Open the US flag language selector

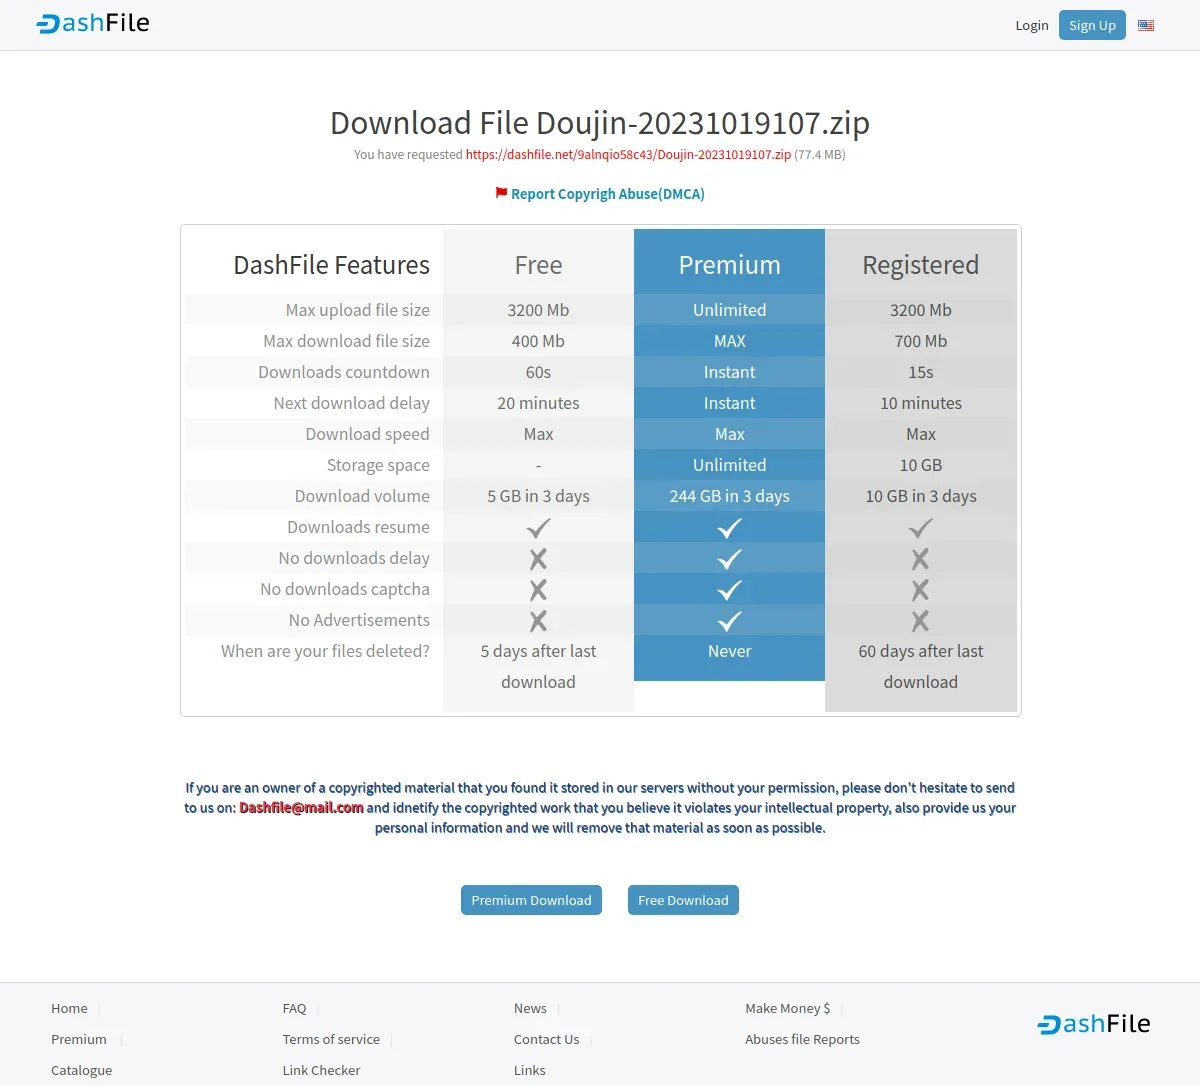[1146, 25]
